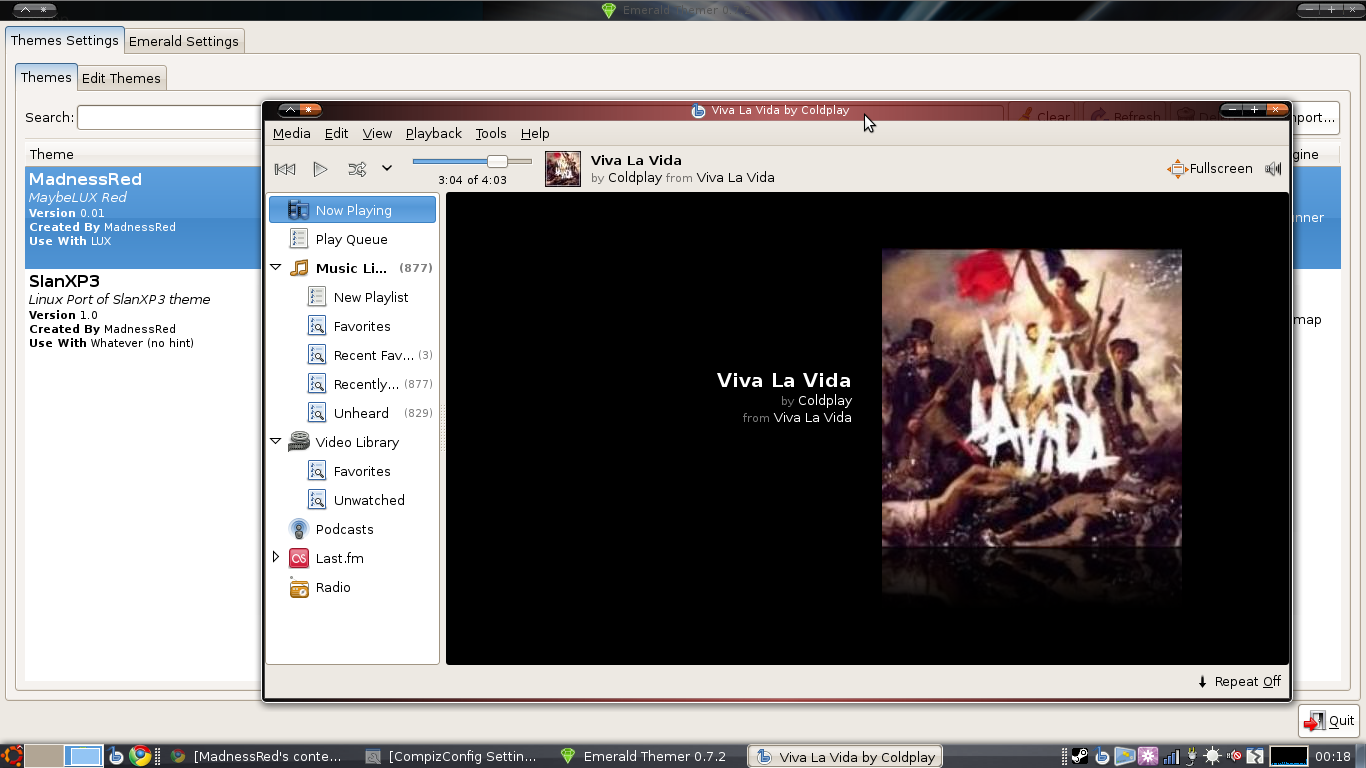Open Play Queue source

coord(352,239)
